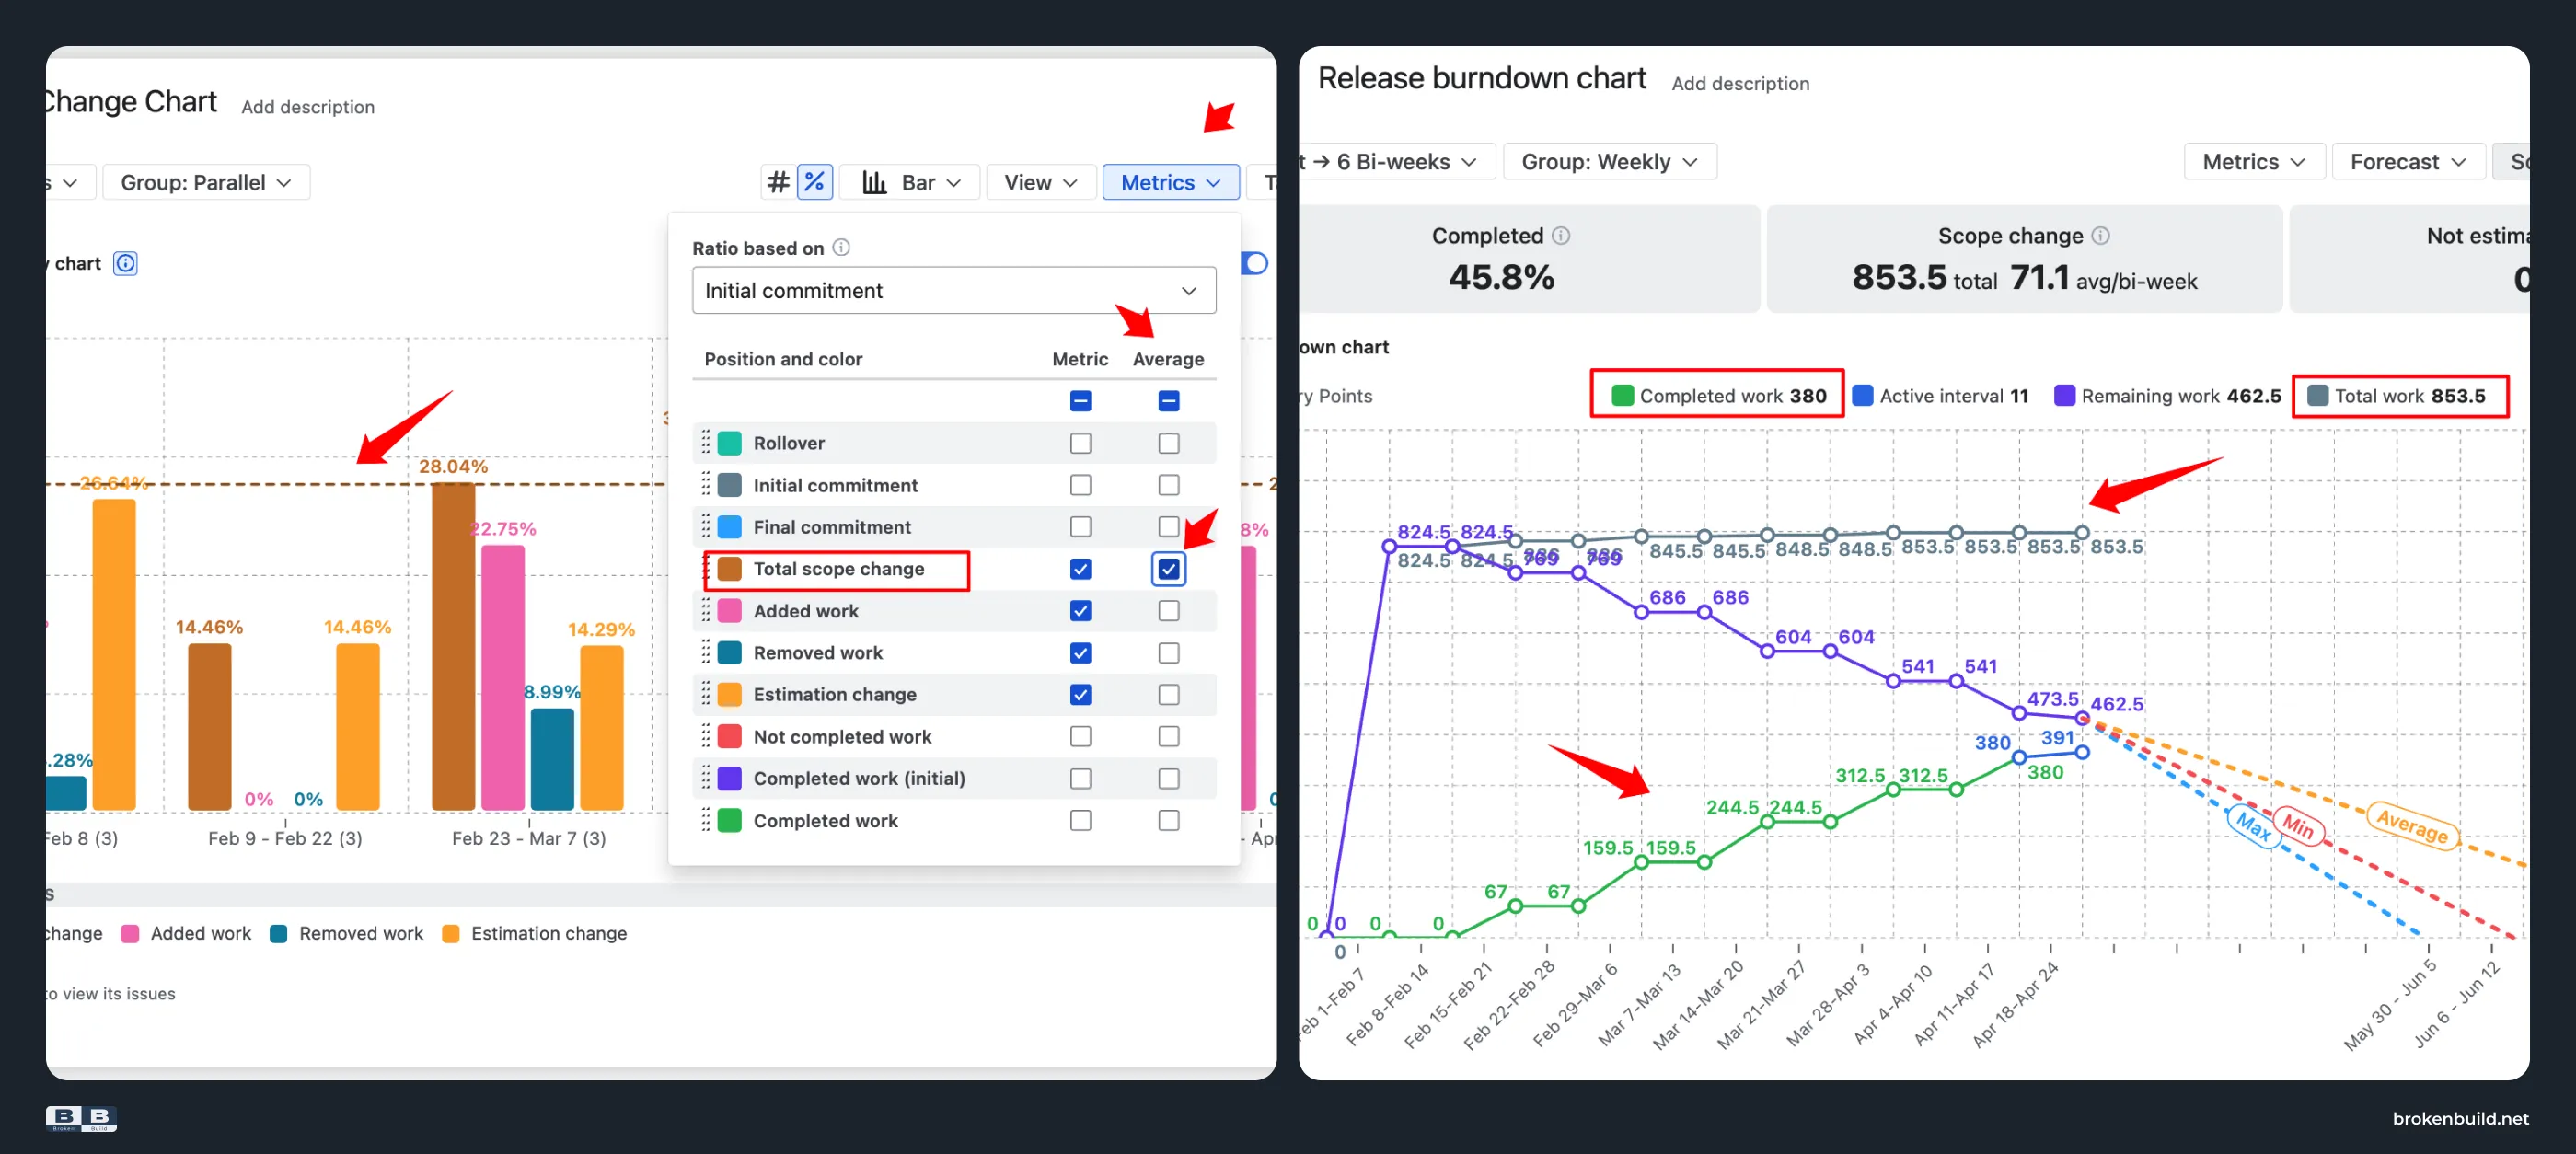Click the info icon next to chart heading
Viewport: 2576px width, 1154px height.
tap(125, 263)
